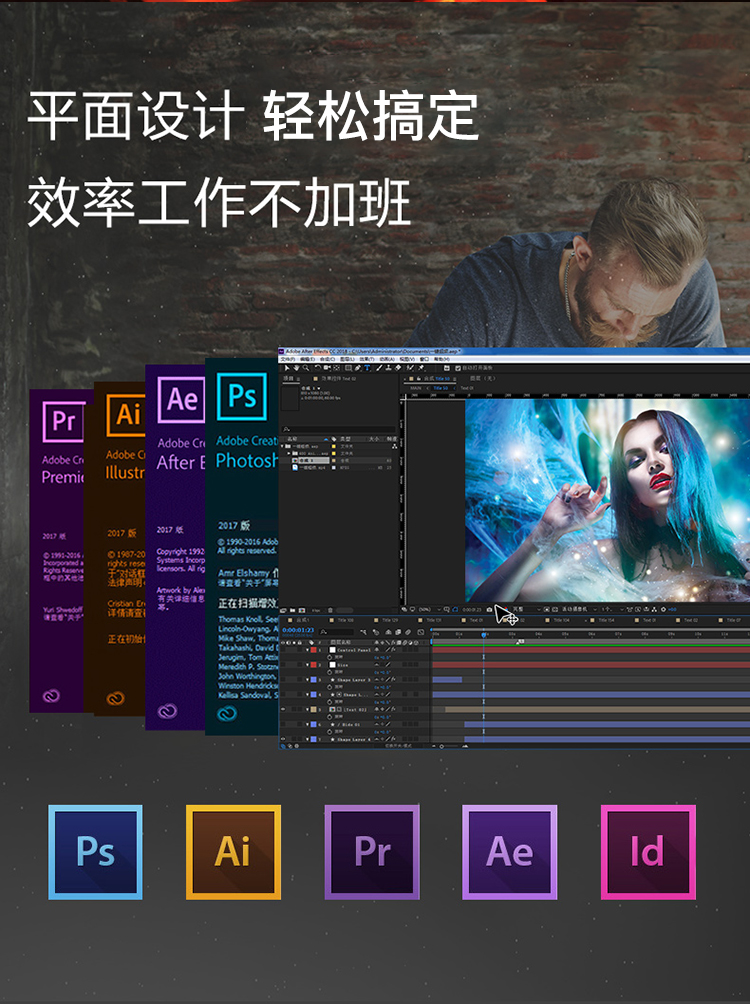Open the 1个 view layout dropdown
The width and height of the screenshot is (750, 1004).
click(610, 609)
